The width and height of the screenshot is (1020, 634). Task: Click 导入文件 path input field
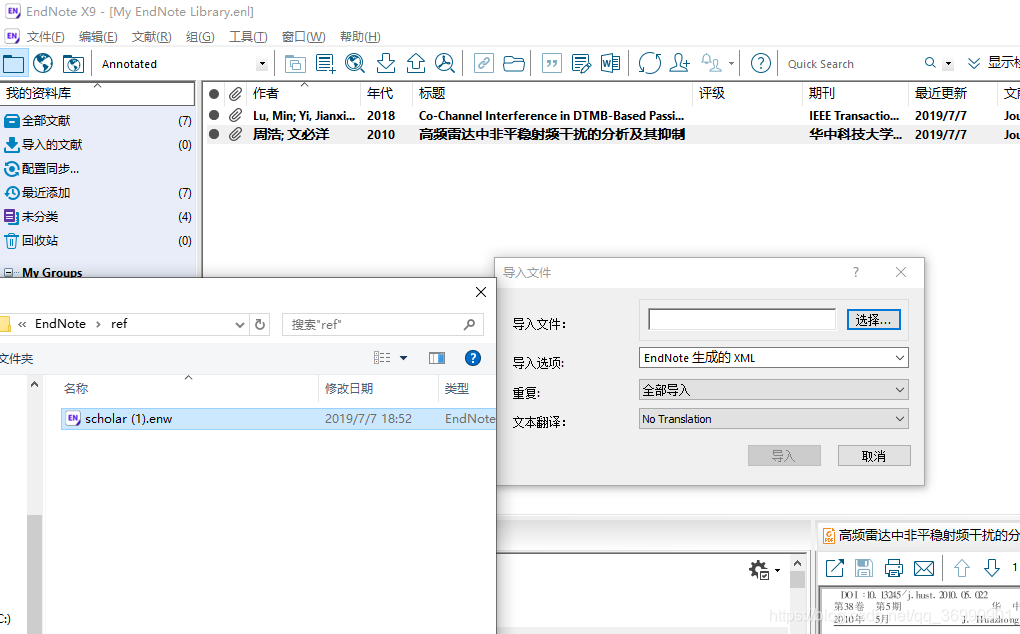(742, 319)
